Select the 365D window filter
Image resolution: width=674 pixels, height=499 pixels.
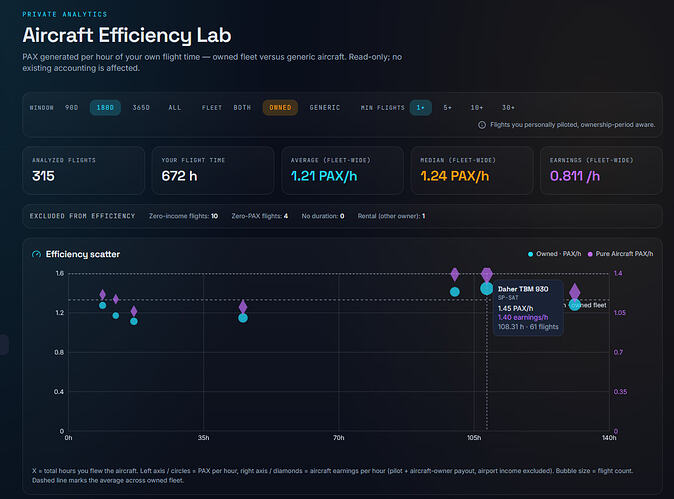point(141,107)
